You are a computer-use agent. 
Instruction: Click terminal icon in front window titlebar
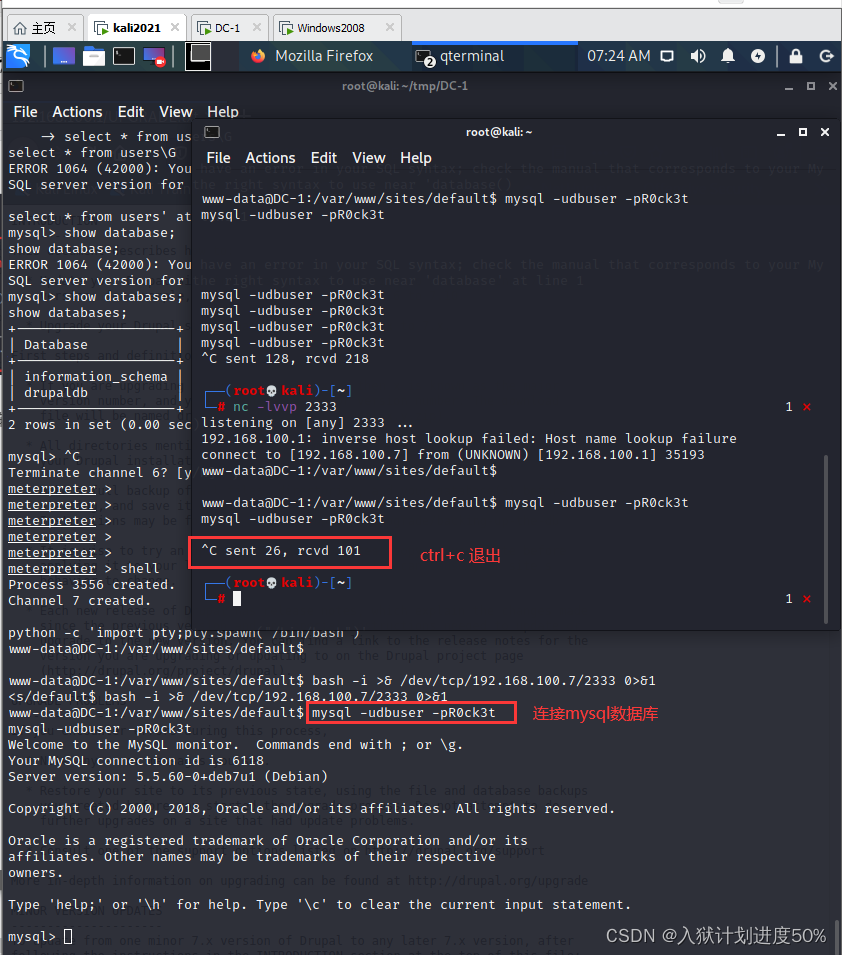click(x=212, y=132)
